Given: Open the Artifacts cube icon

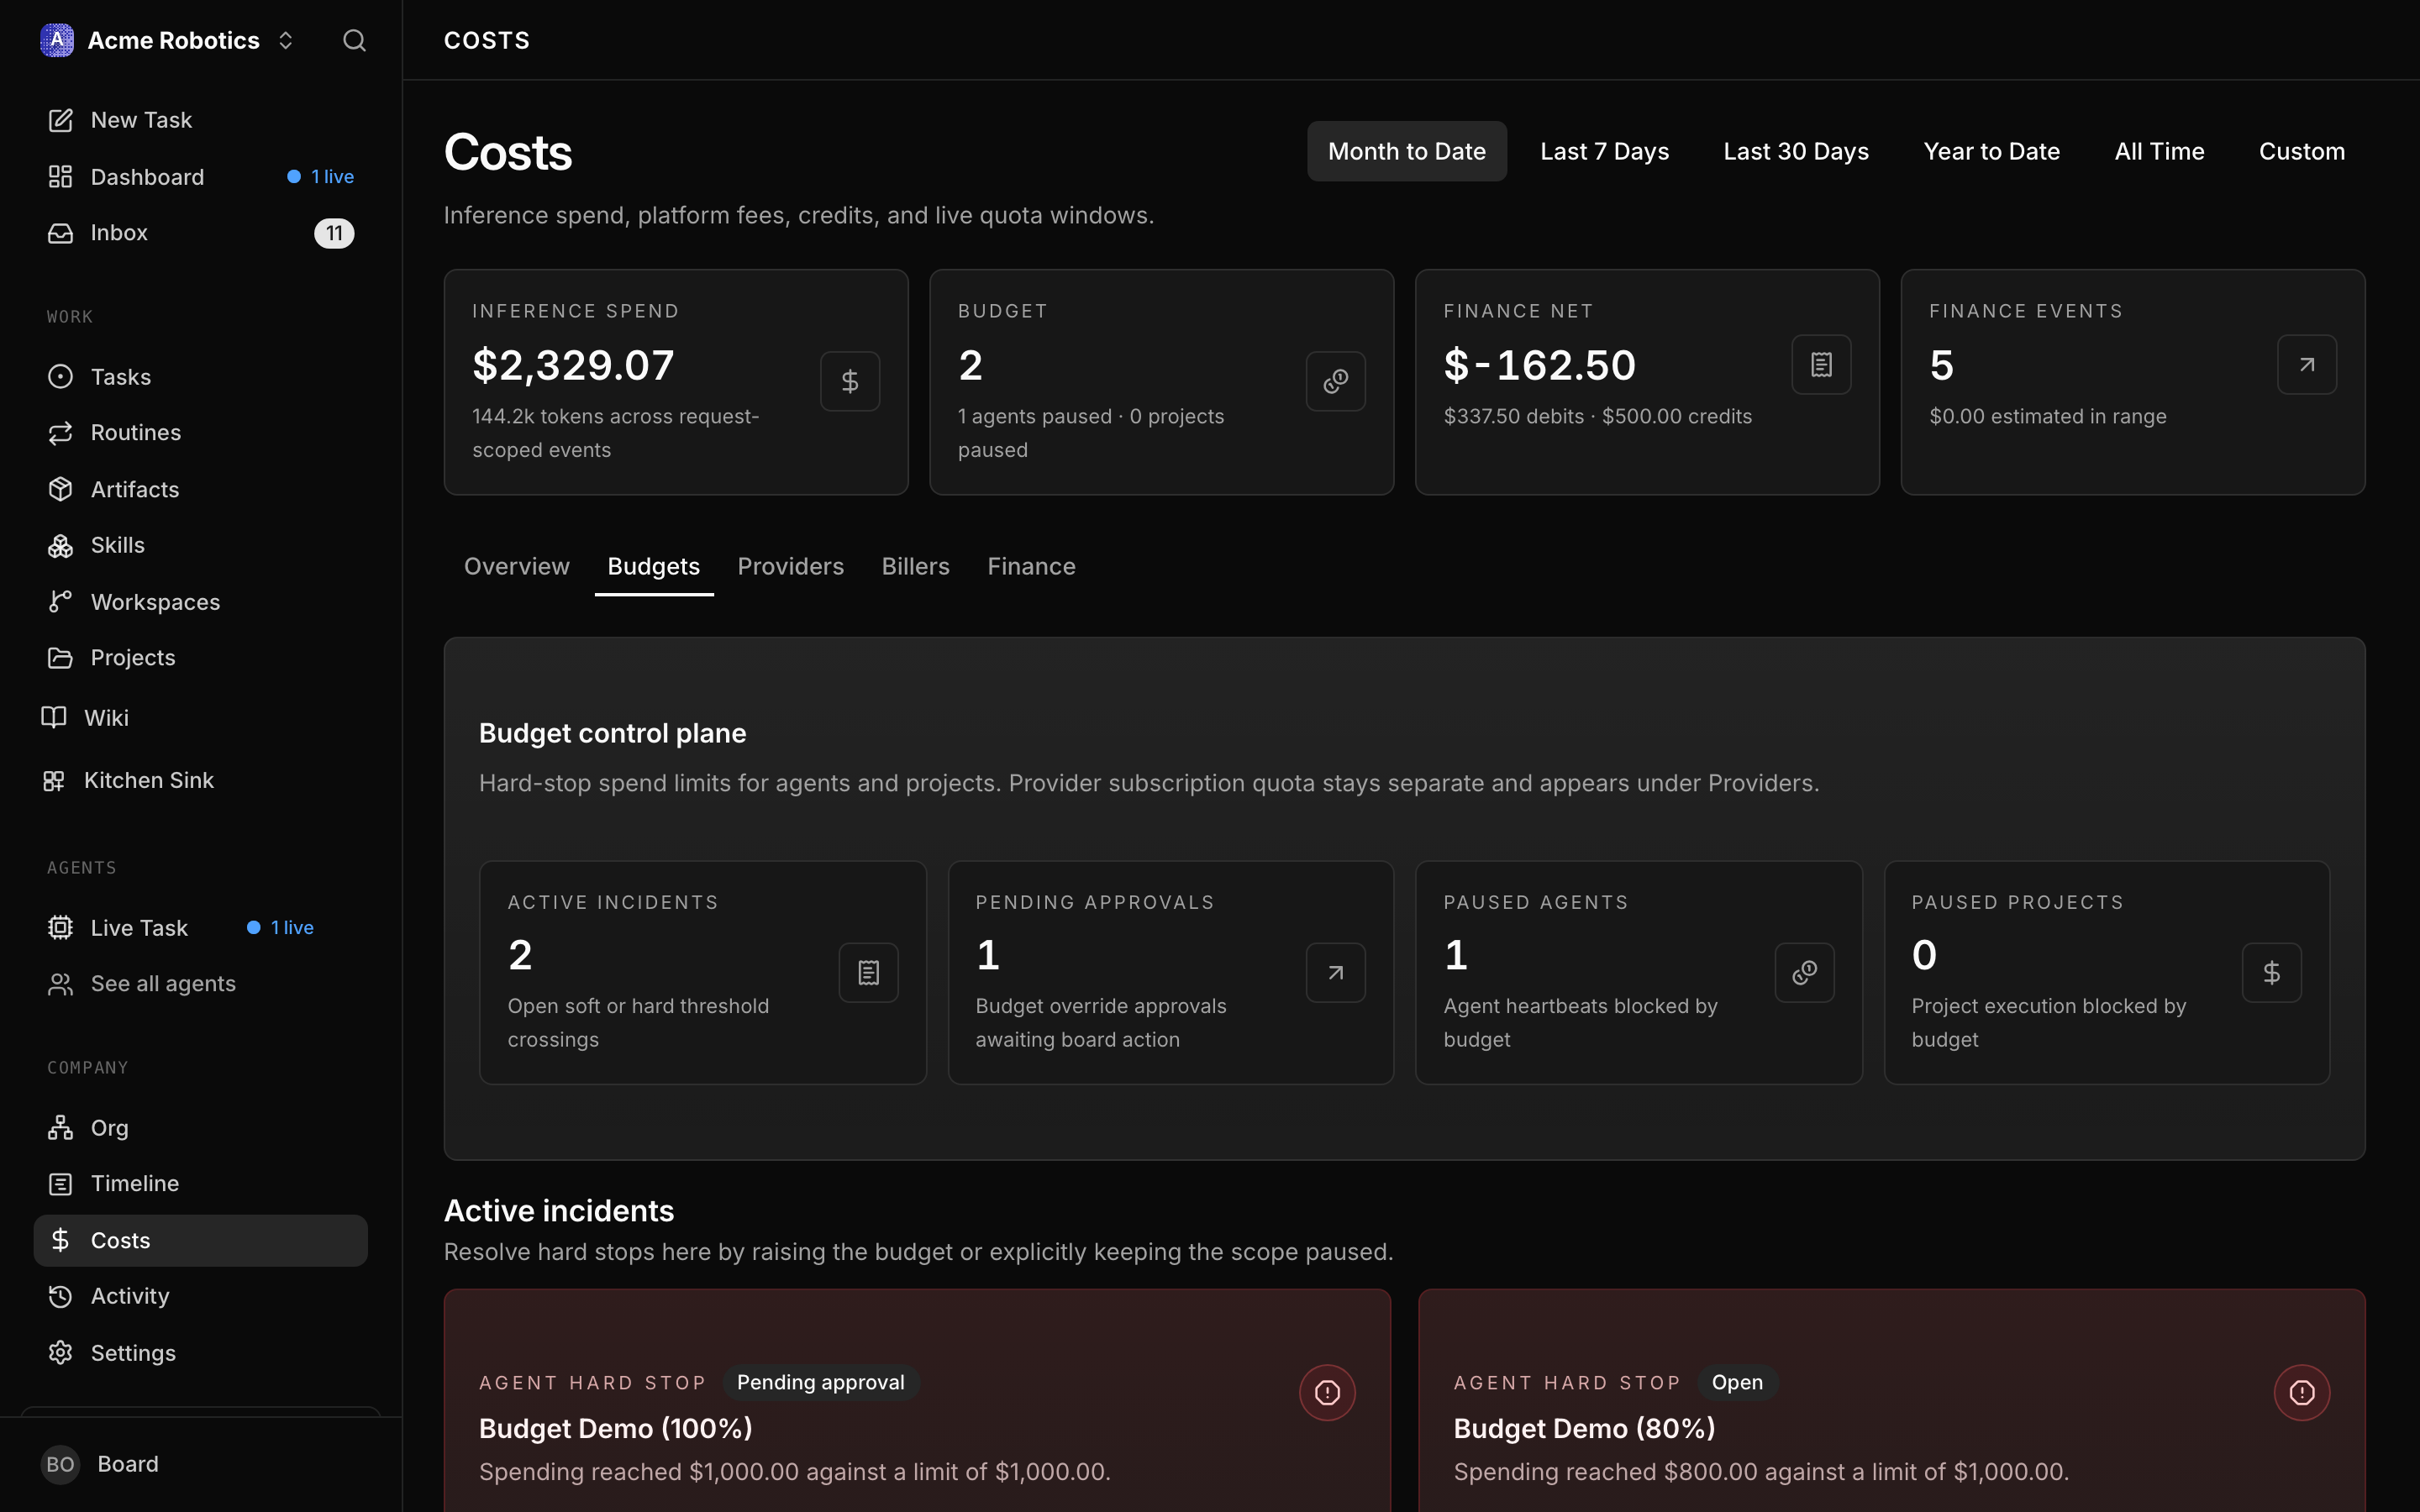Looking at the screenshot, I should point(60,489).
